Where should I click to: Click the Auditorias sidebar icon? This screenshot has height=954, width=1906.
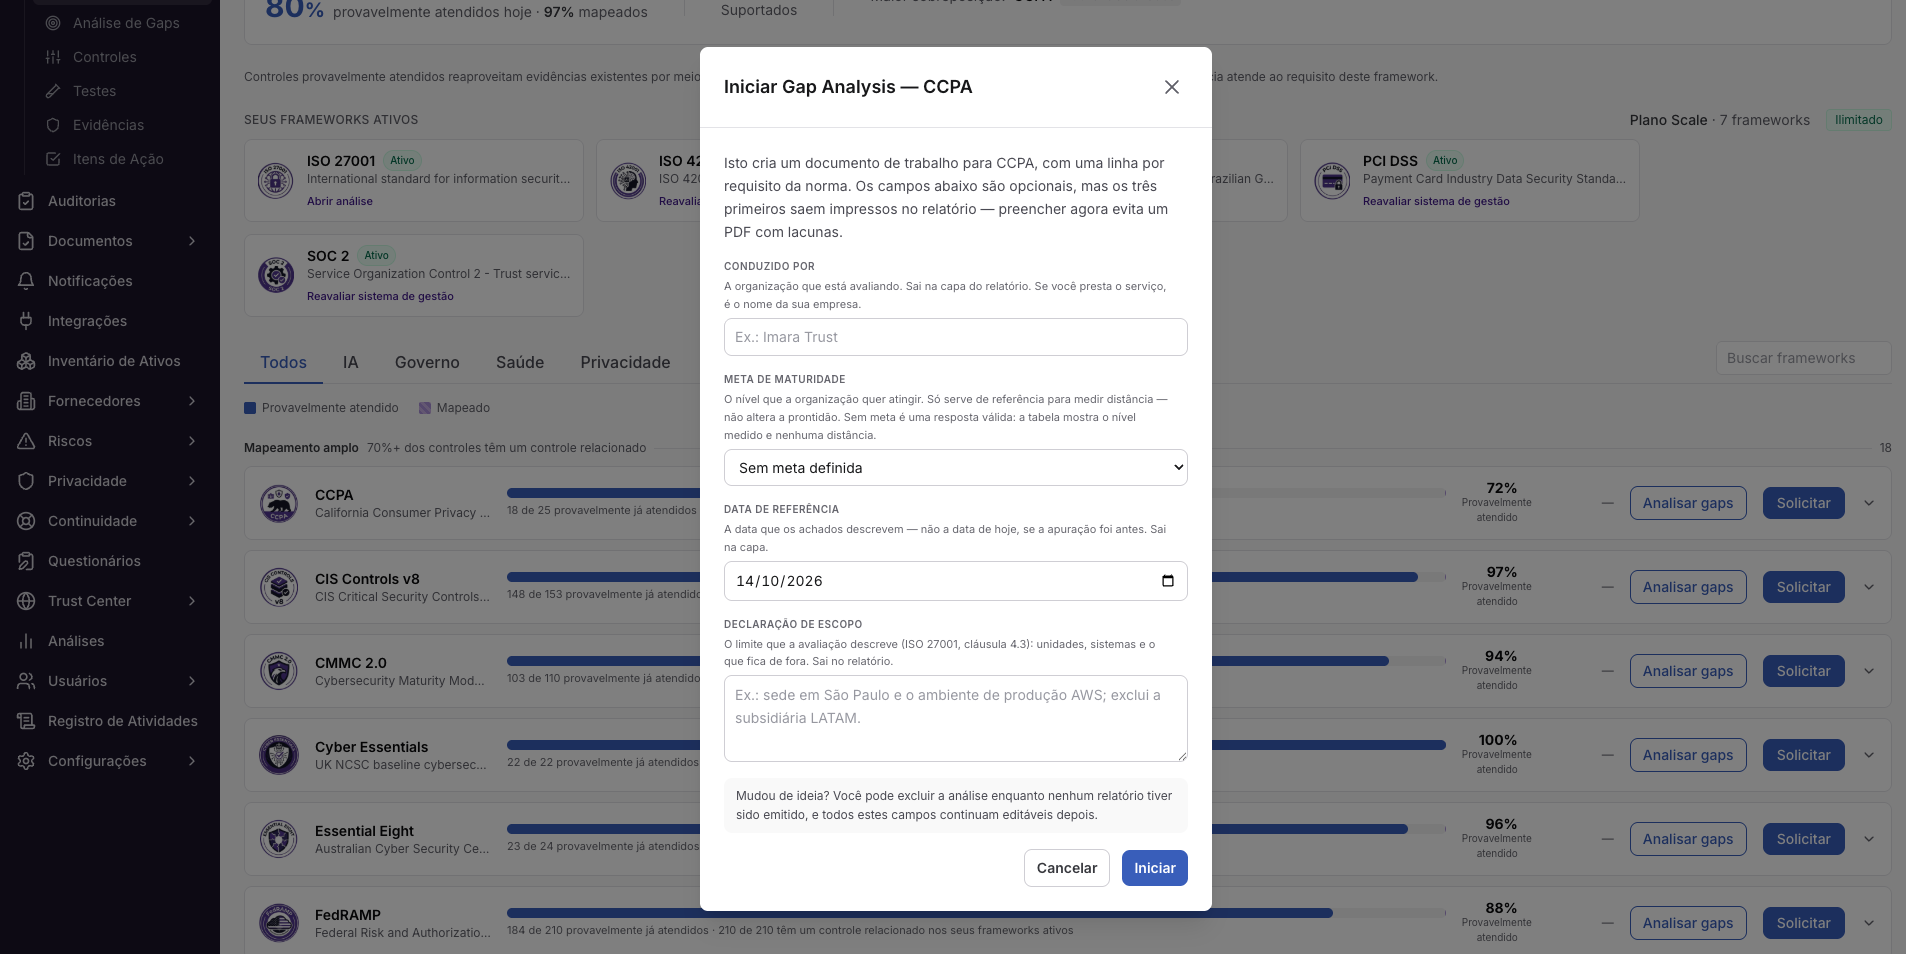click(x=27, y=201)
